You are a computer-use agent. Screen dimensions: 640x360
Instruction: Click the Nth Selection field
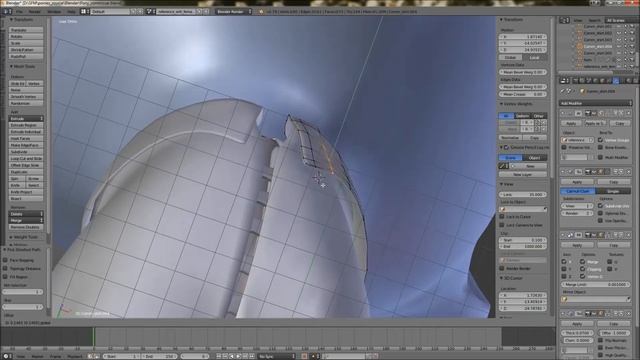(x=23, y=292)
